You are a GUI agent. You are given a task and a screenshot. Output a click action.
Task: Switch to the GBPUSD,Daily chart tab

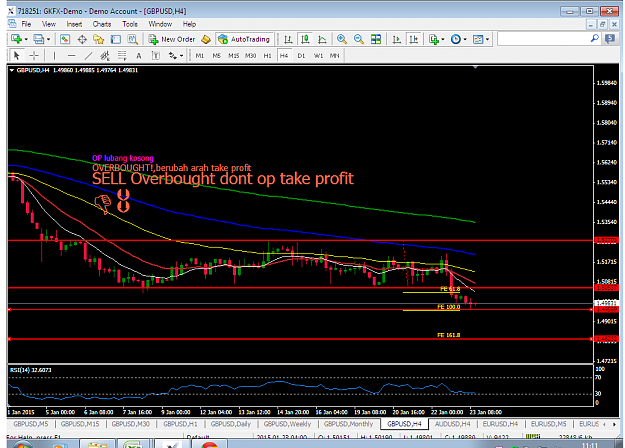(230, 424)
